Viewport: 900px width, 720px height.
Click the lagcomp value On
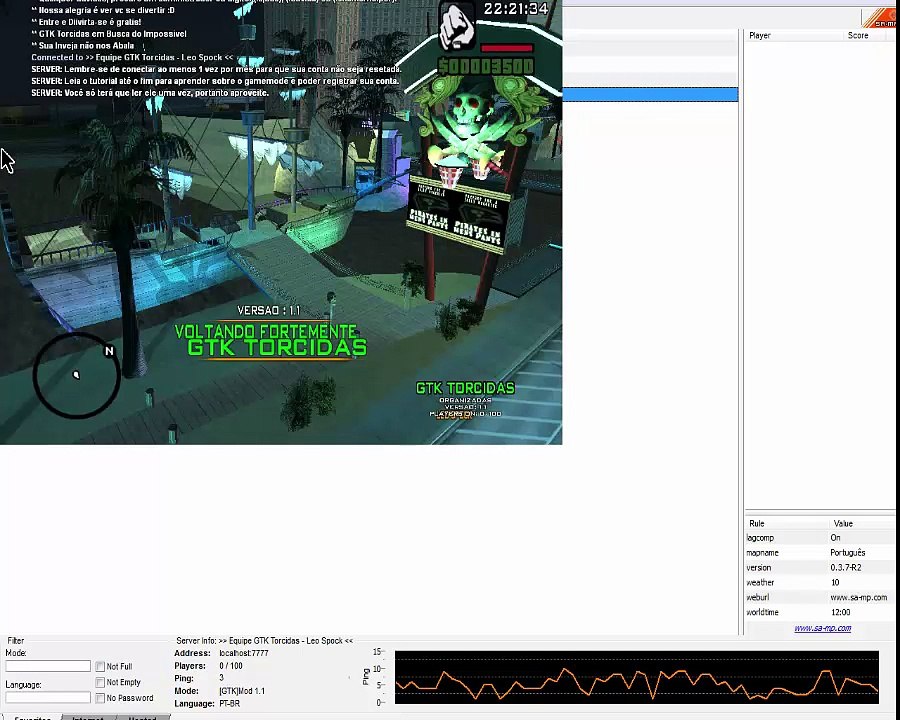coord(835,538)
